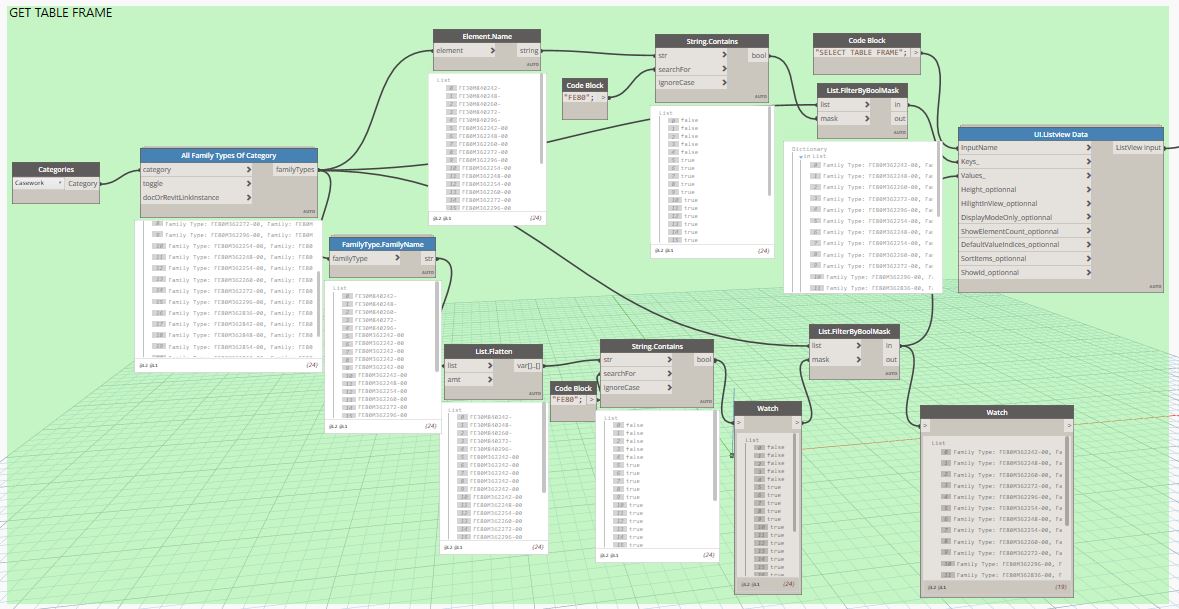Screen dimensions: 1179x609
Task: Click the amt input port on List.Flatten
Action: tap(472, 380)
